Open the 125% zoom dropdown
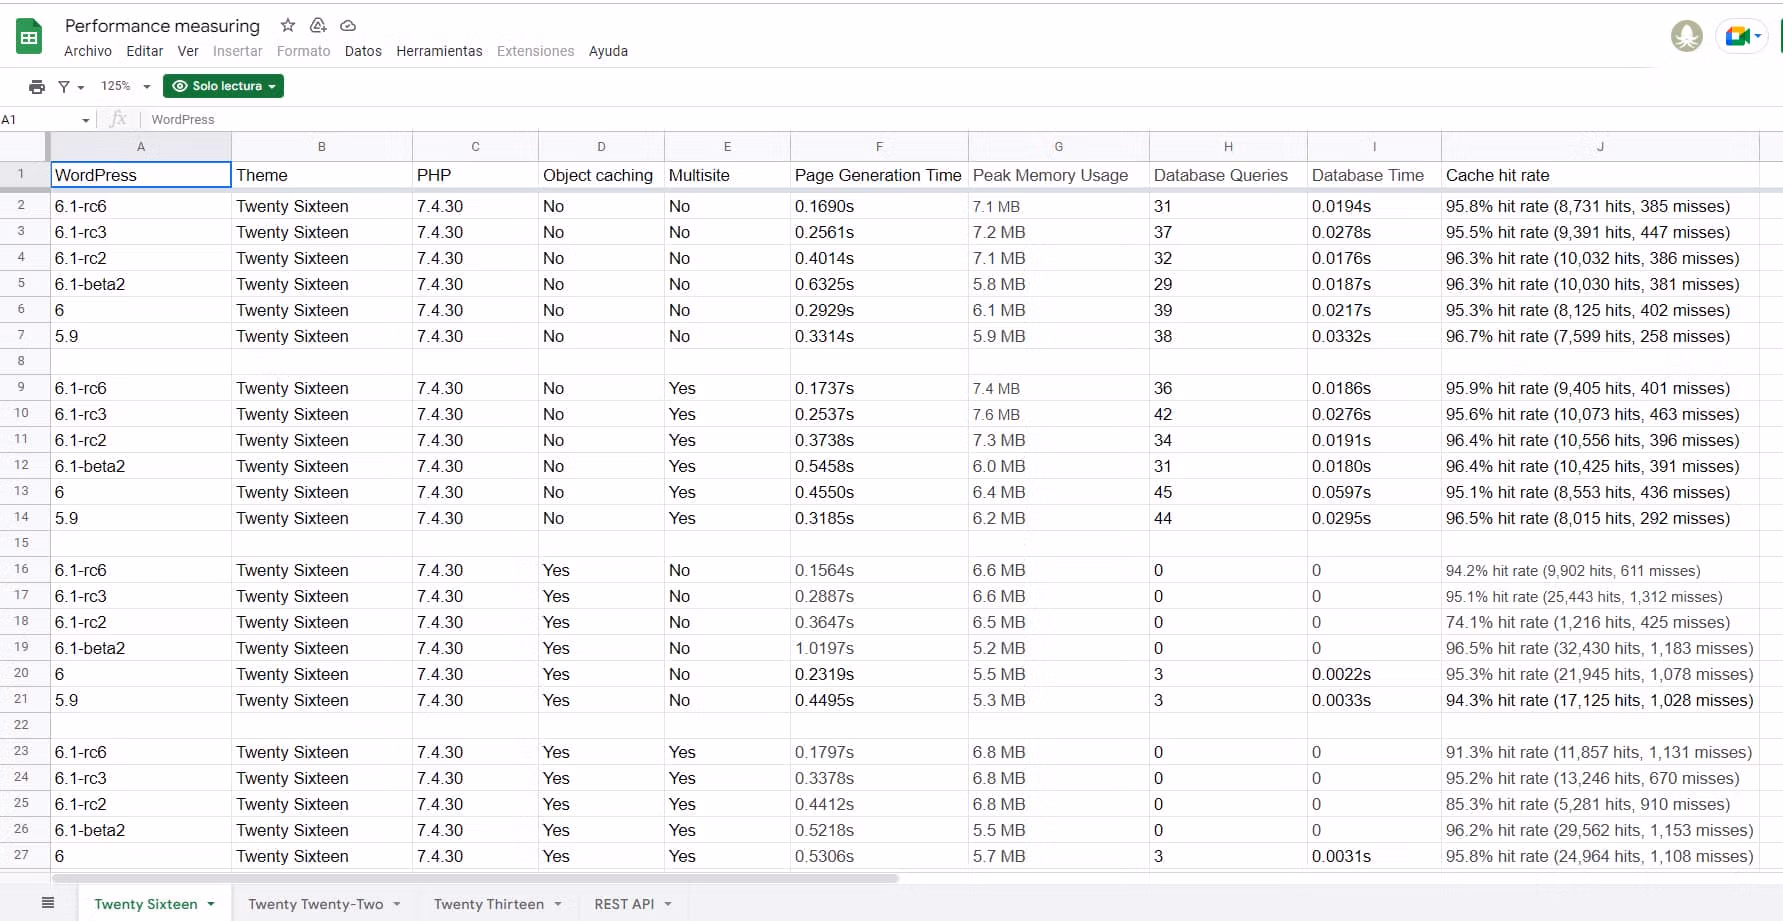This screenshot has height=921, width=1783. (x=126, y=87)
